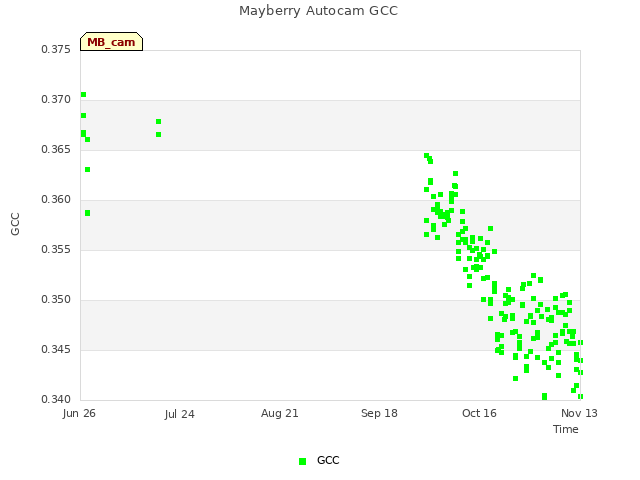Click the Jun 26 x-axis label
The width and height of the screenshot is (640, 480).
click(x=79, y=413)
